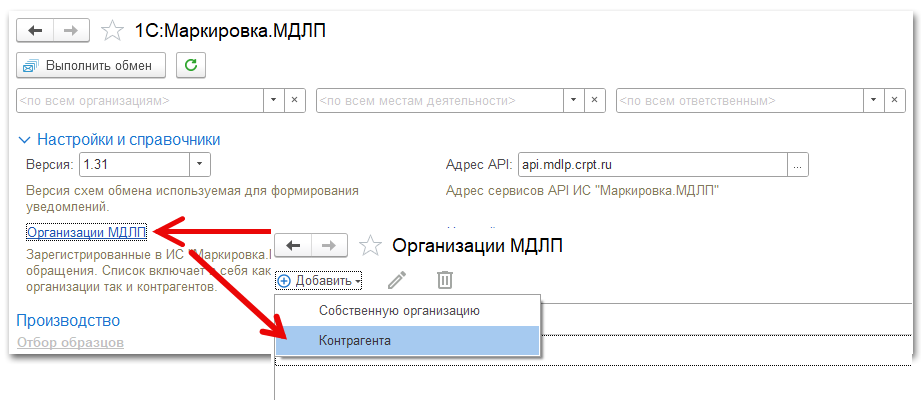Click the trash delete icon
The height and width of the screenshot is (402, 921).
[445, 280]
